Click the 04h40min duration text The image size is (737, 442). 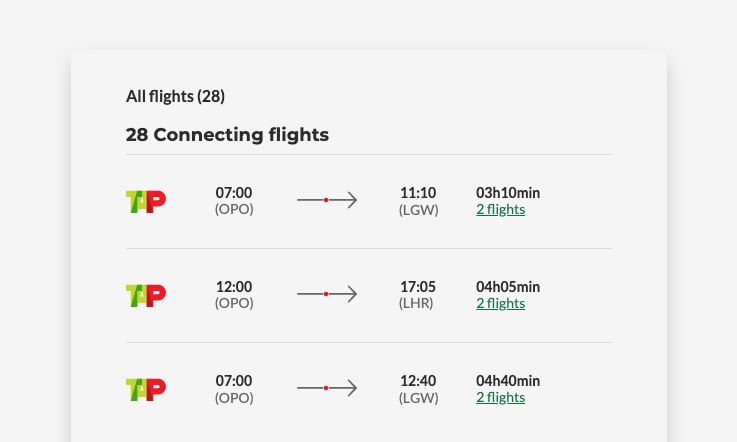click(508, 381)
